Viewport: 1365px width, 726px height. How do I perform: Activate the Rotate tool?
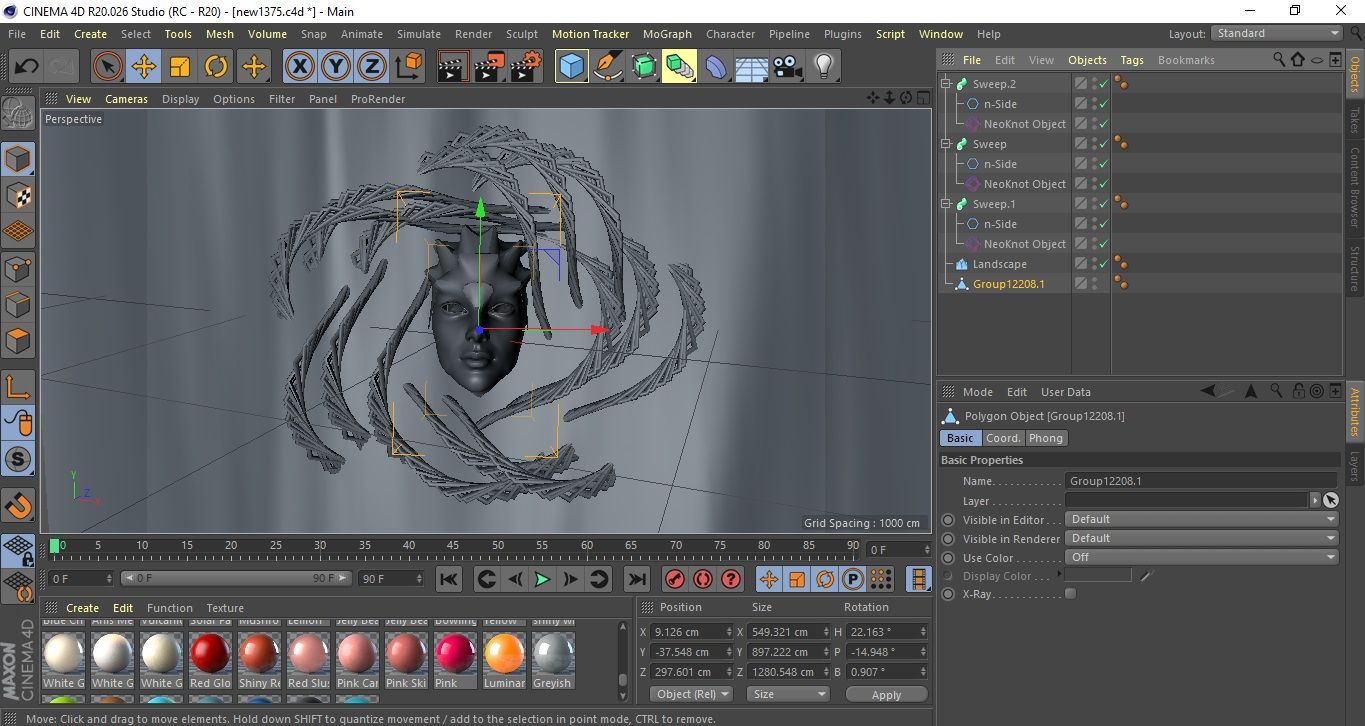[216, 67]
